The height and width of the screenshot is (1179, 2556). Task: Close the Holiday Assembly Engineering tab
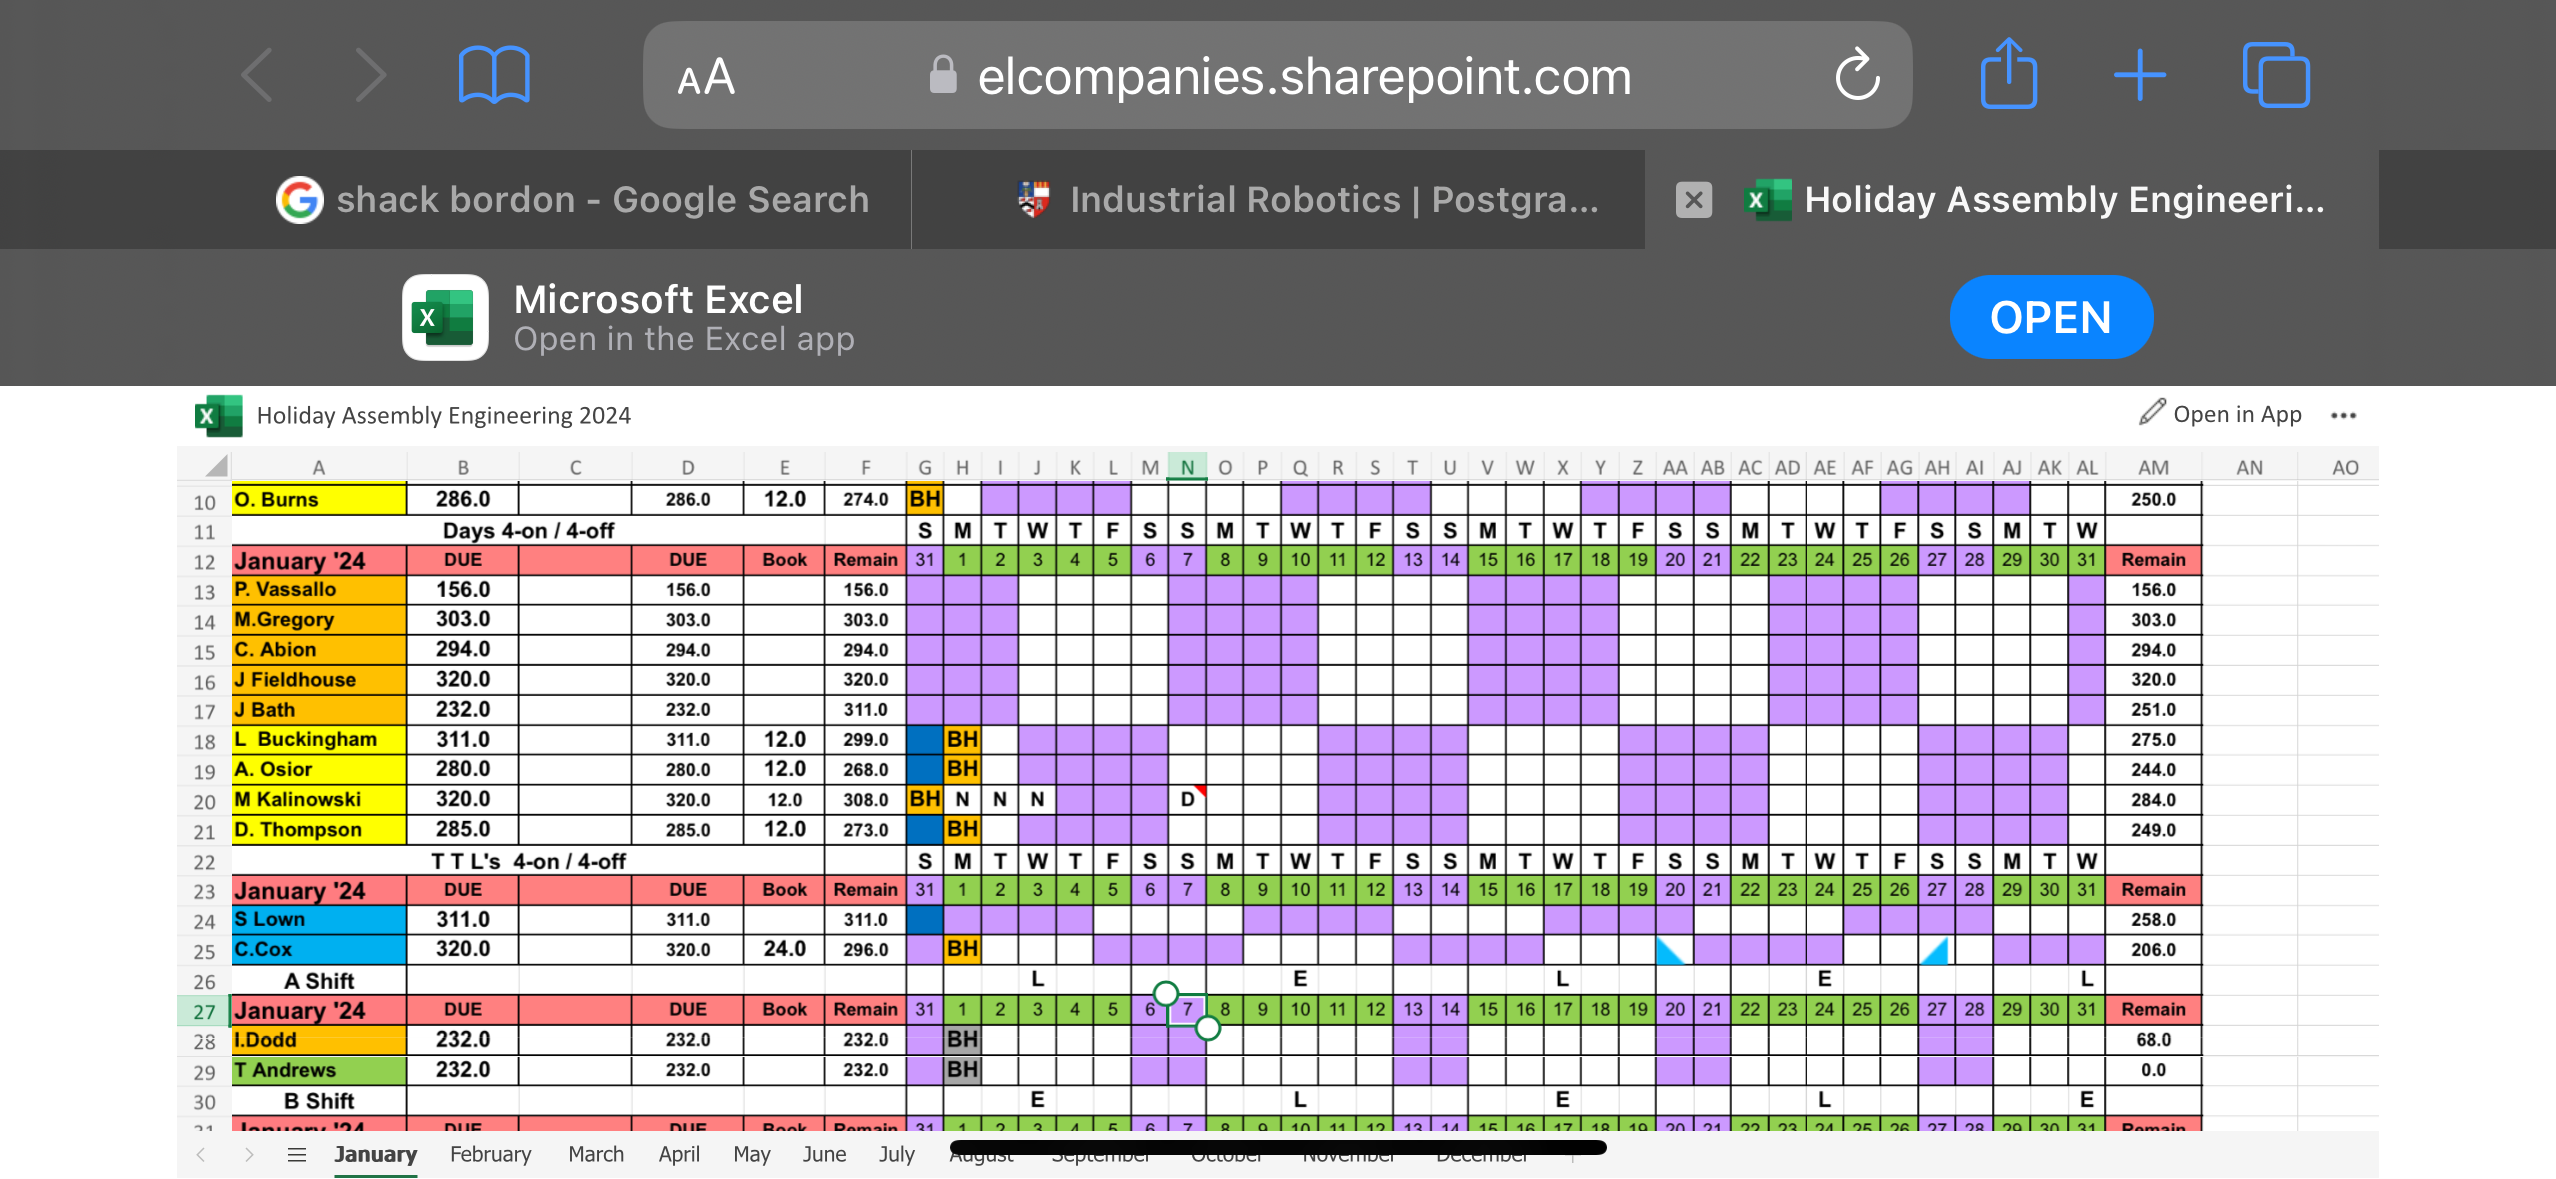tap(1693, 200)
